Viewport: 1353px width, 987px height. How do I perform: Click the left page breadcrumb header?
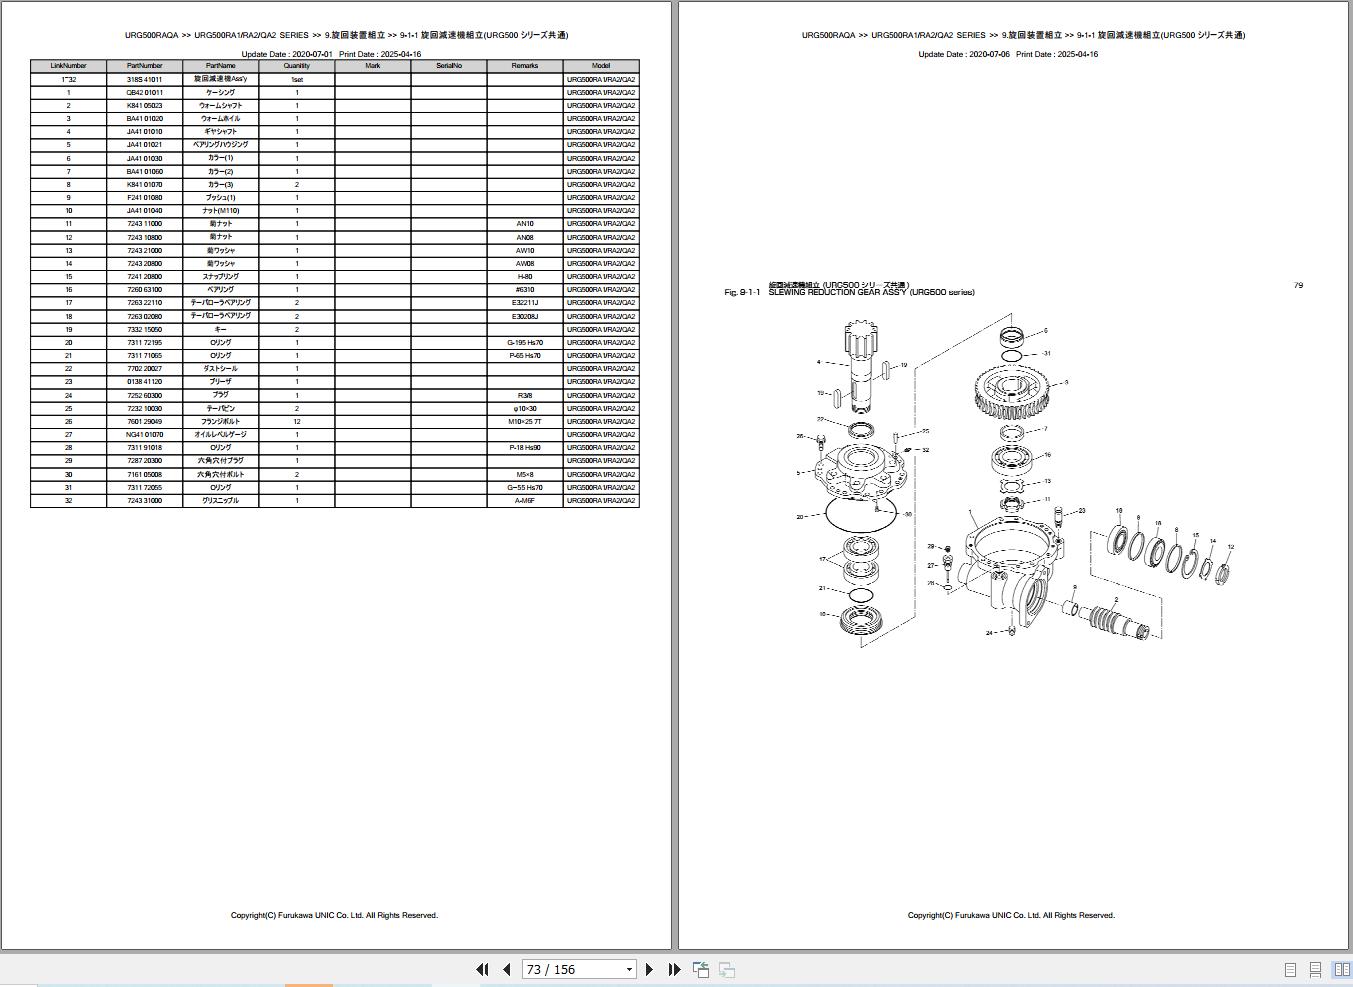[347, 35]
